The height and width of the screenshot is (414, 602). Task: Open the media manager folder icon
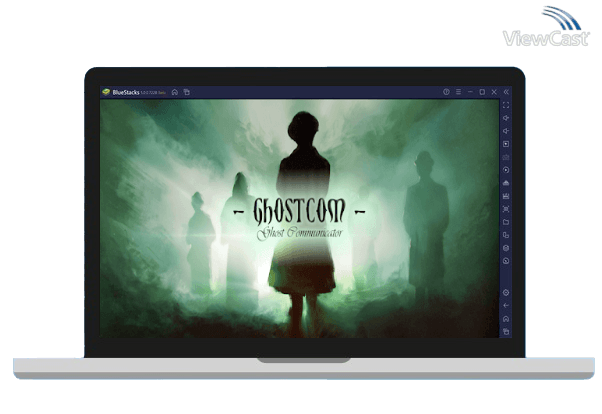coord(506,222)
